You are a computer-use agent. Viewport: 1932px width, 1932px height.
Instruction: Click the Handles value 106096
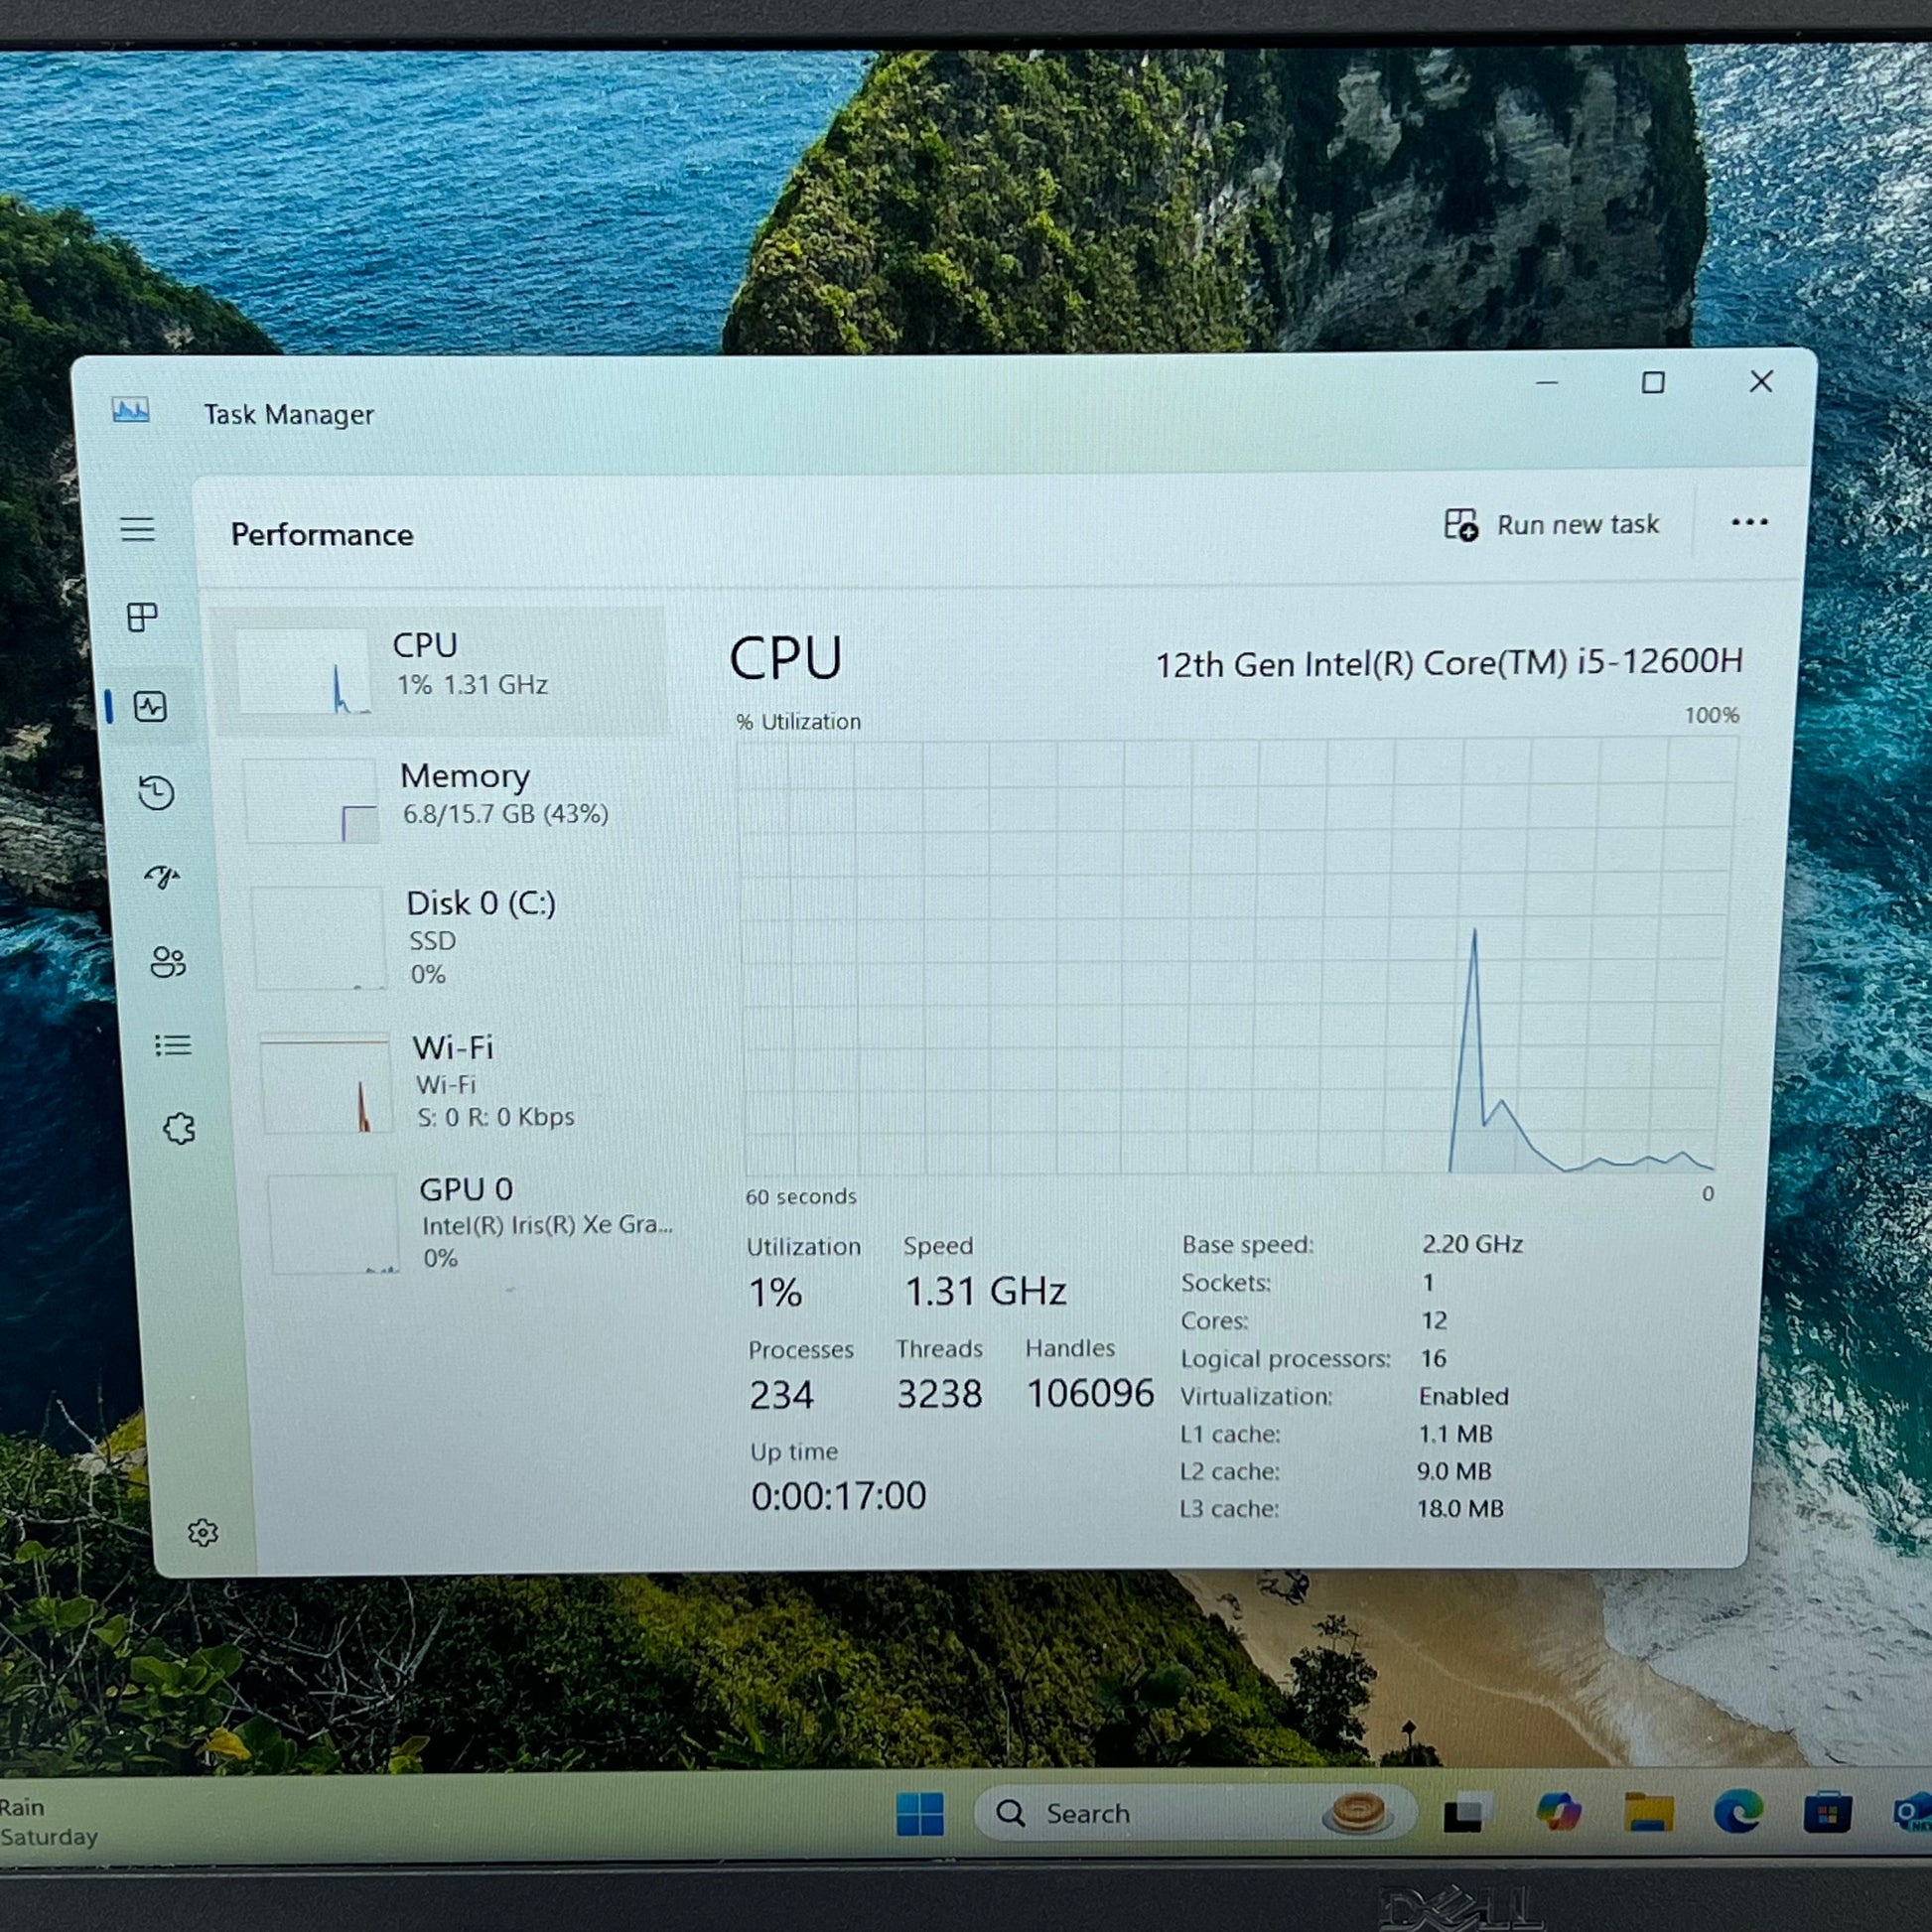(1090, 1393)
